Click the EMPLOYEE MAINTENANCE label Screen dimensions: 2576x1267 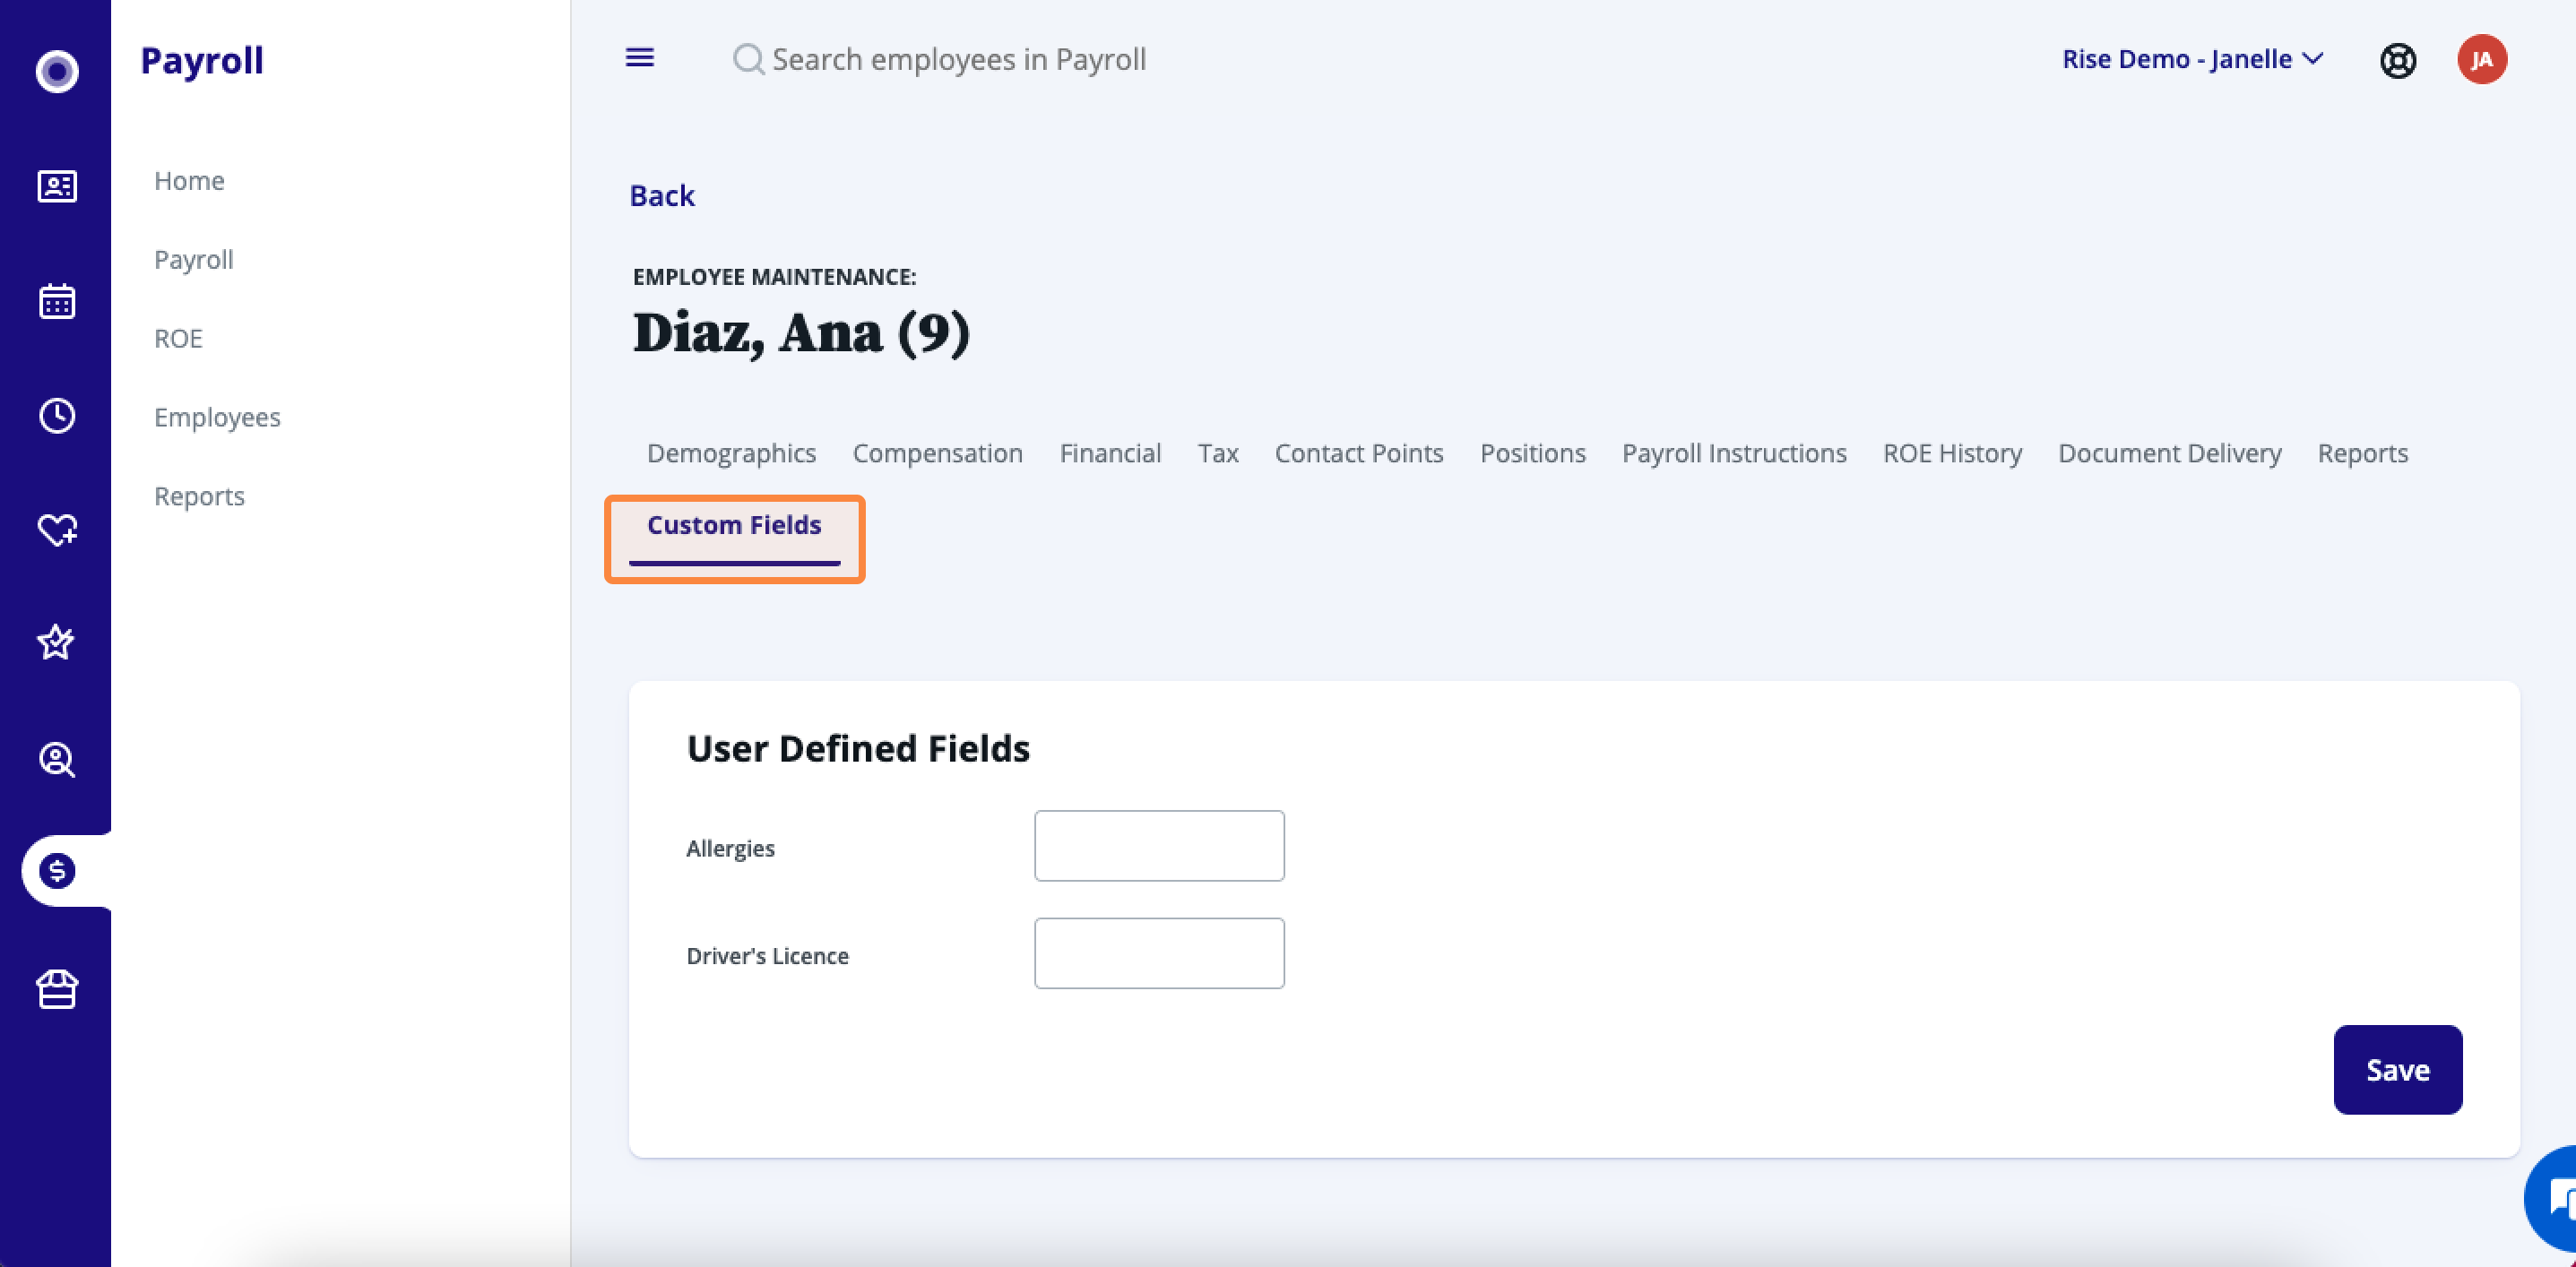click(774, 277)
